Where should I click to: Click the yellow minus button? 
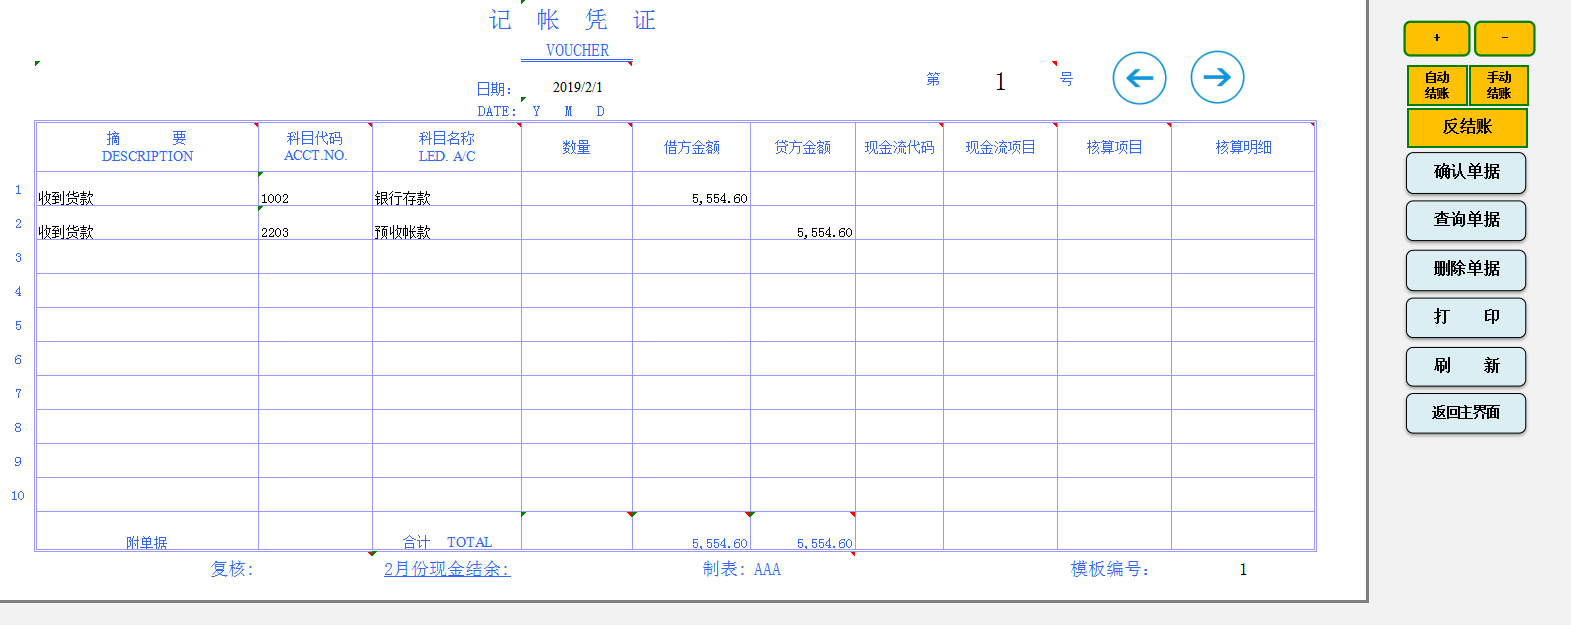click(x=1504, y=38)
